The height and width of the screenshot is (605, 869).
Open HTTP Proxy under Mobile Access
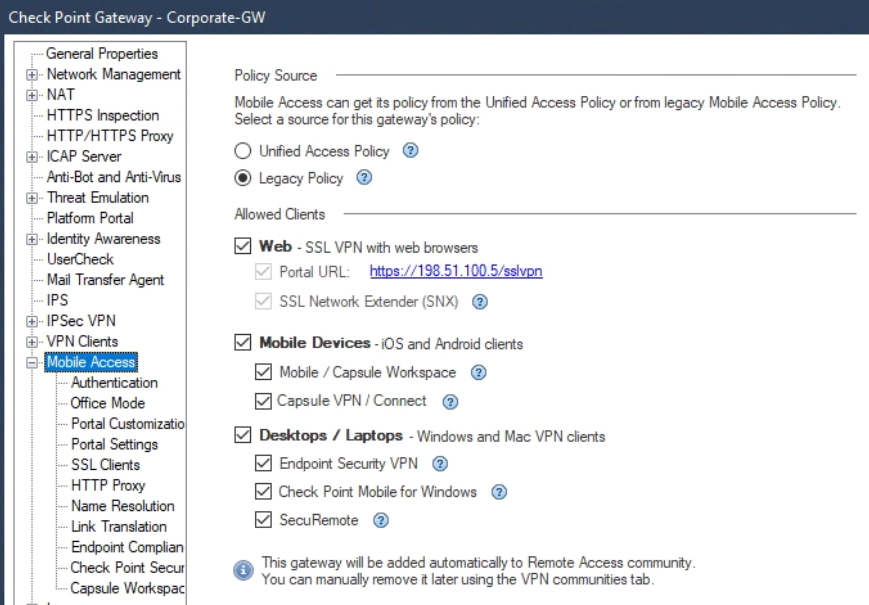click(108, 485)
